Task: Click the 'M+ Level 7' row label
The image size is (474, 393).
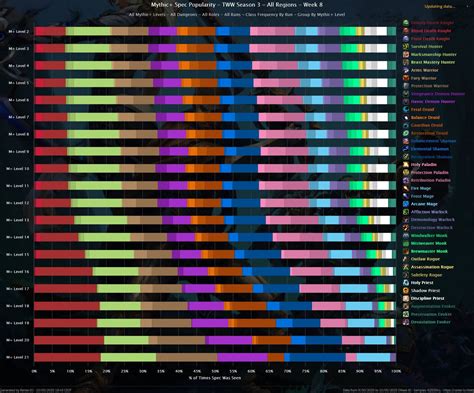Action: [x=19, y=117]
